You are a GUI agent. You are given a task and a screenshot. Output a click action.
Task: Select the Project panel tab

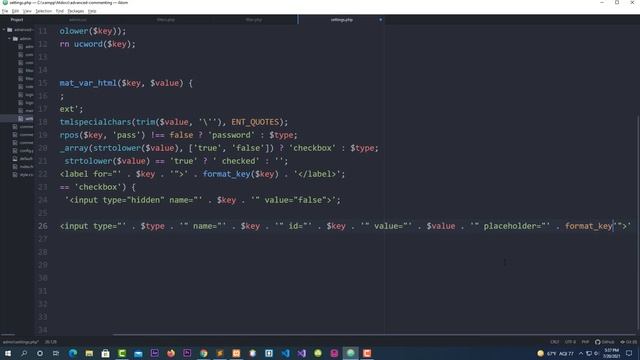(17, 20)
